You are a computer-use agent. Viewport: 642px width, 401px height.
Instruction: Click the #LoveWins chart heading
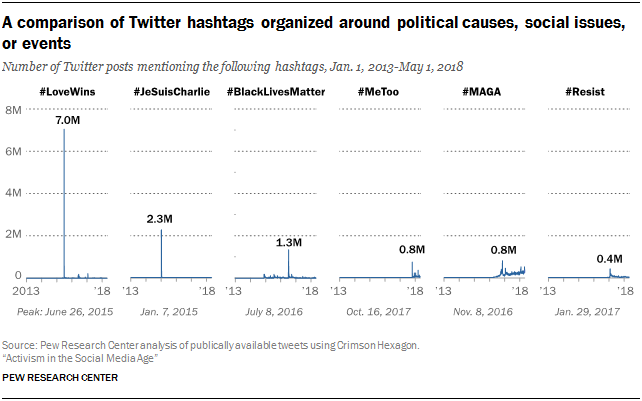66,93
